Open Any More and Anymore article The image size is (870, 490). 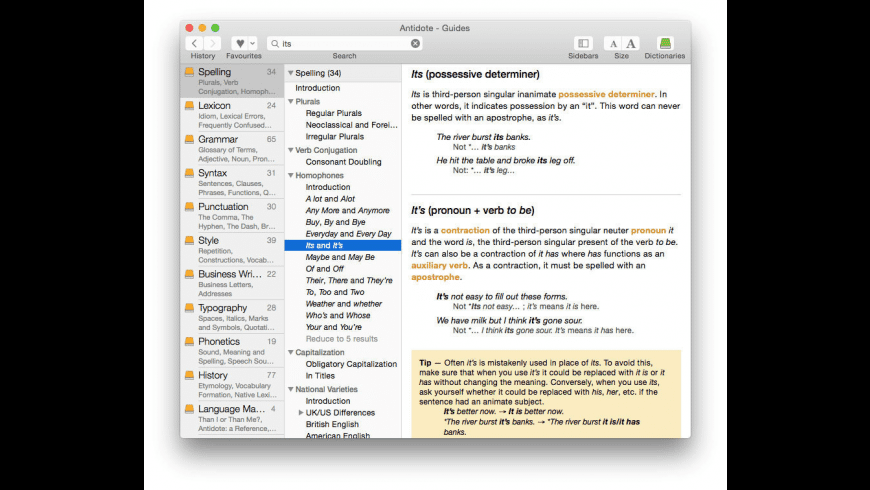click(347, 210)
